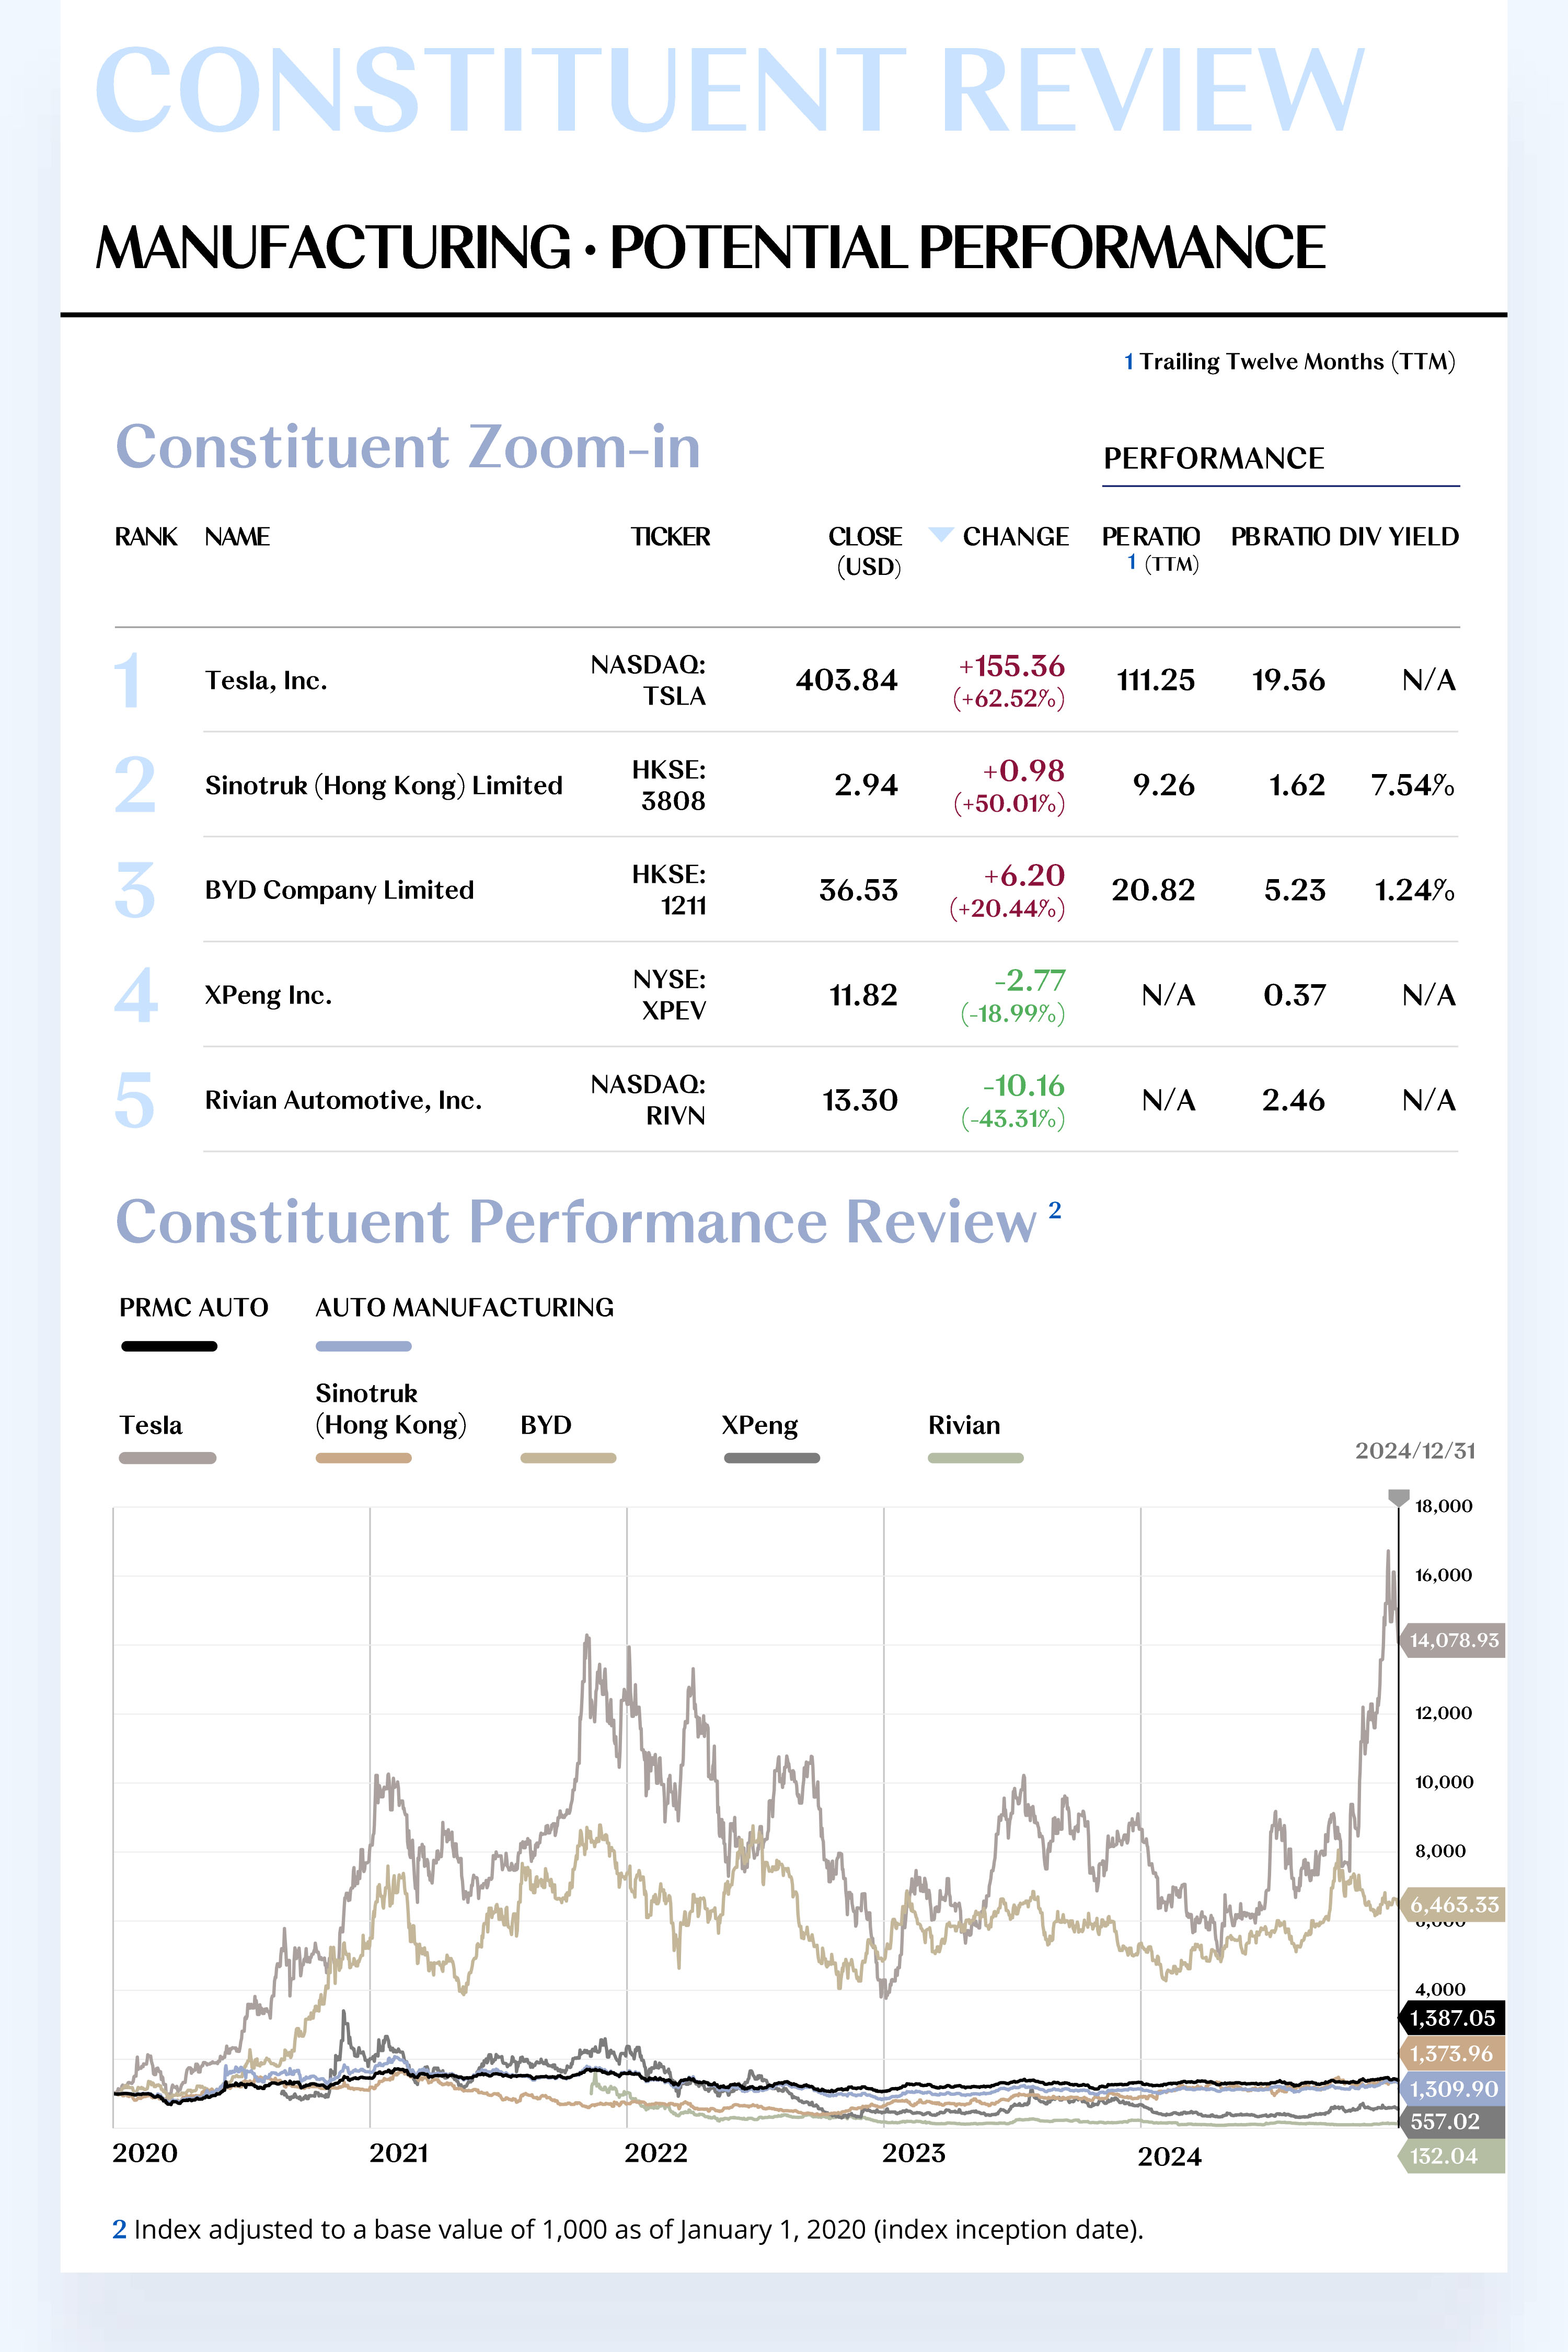This screenshot has height=2352, width=1568.
Task: Toggle PRMC AUTO legend line
Action: point(169,1346)
